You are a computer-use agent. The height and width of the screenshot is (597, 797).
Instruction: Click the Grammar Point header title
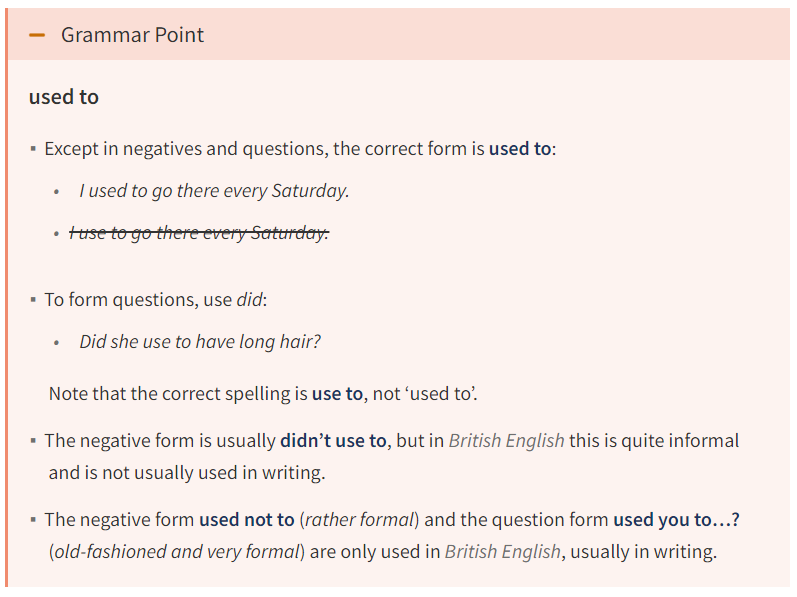coord(132,35)
